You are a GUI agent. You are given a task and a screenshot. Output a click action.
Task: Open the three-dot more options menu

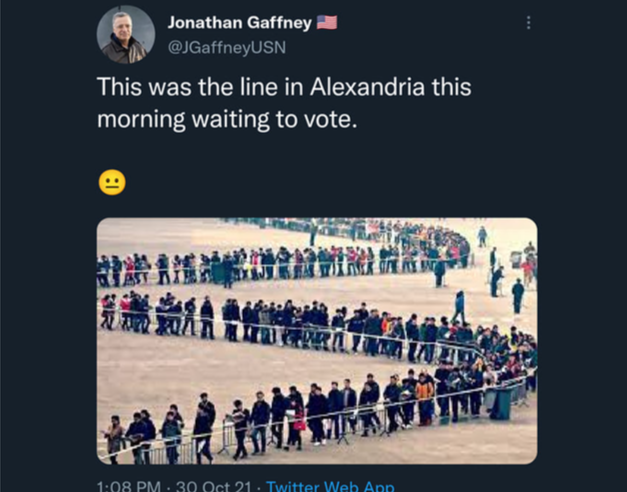tap(529, 23)
